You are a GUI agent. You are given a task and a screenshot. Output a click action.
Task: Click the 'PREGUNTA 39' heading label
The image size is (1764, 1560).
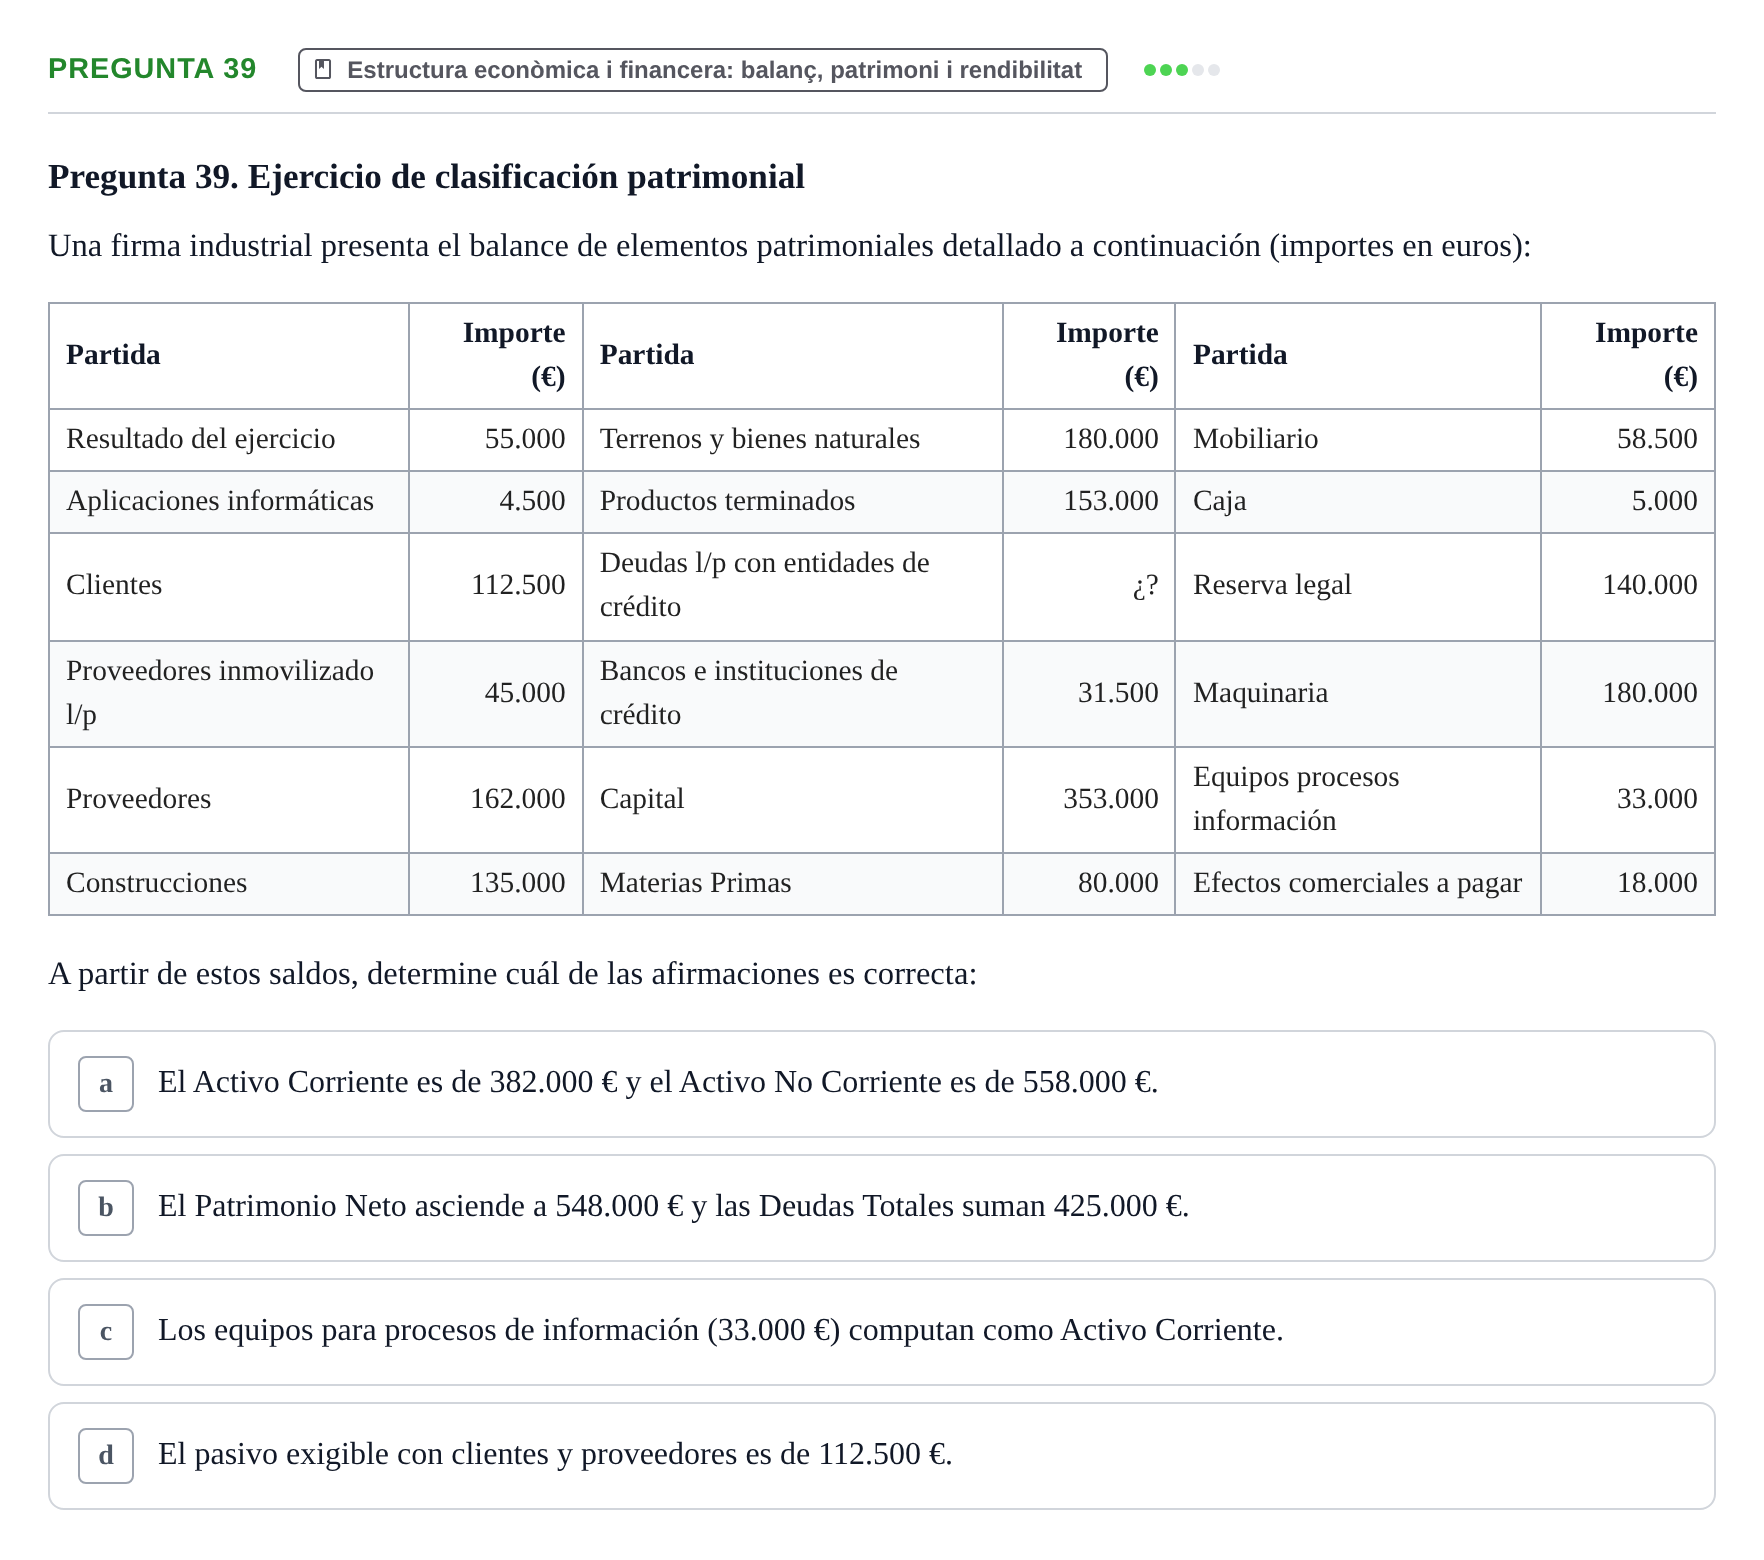(152, 68)
